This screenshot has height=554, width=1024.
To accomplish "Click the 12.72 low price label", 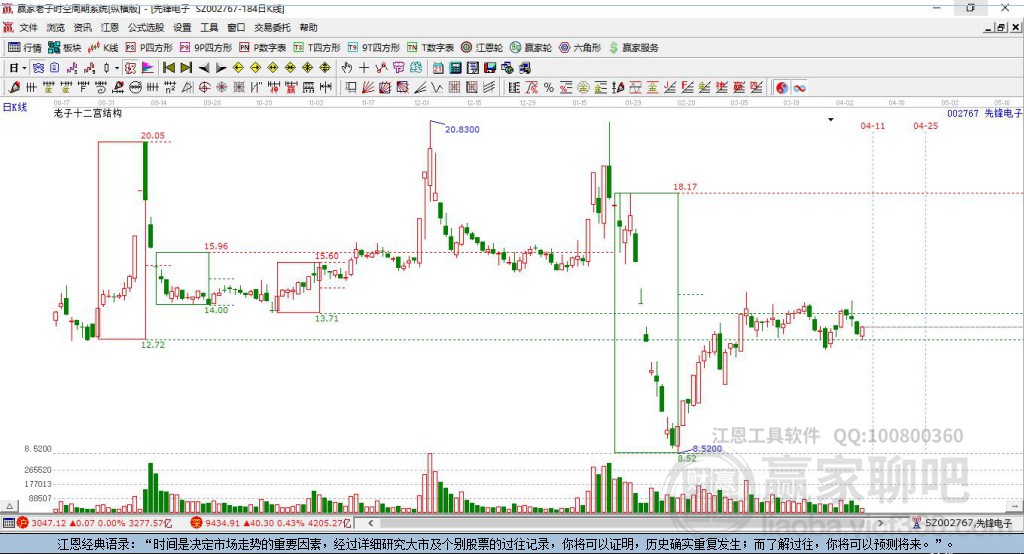I will tap(153, 345).
